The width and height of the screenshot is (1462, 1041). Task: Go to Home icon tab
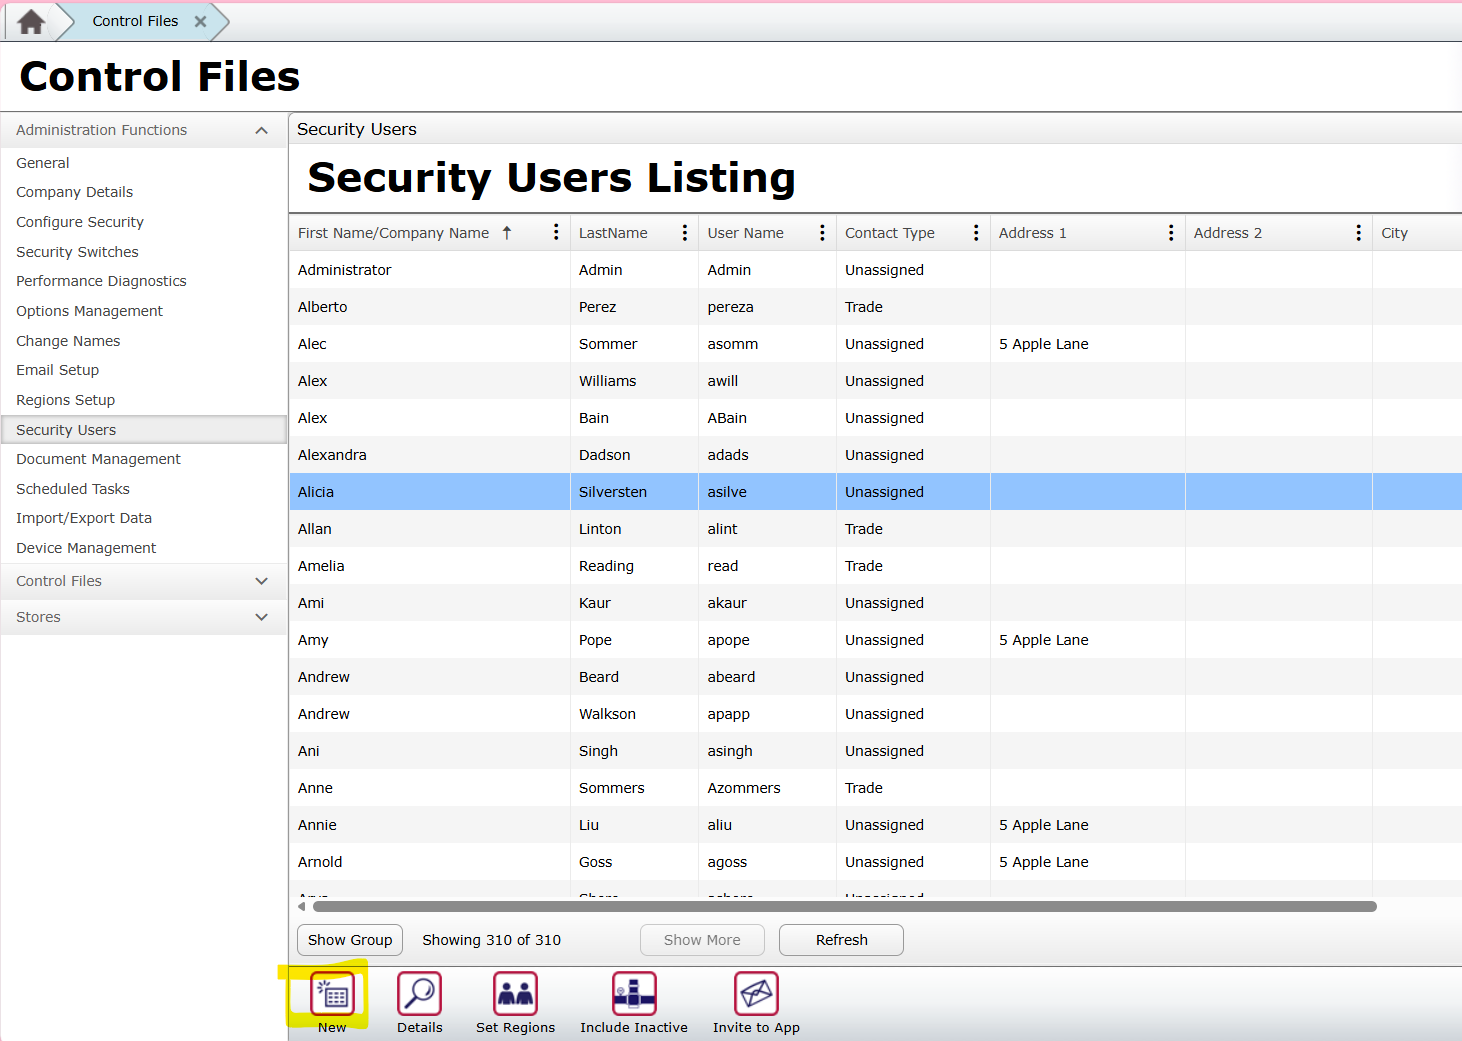31,22
